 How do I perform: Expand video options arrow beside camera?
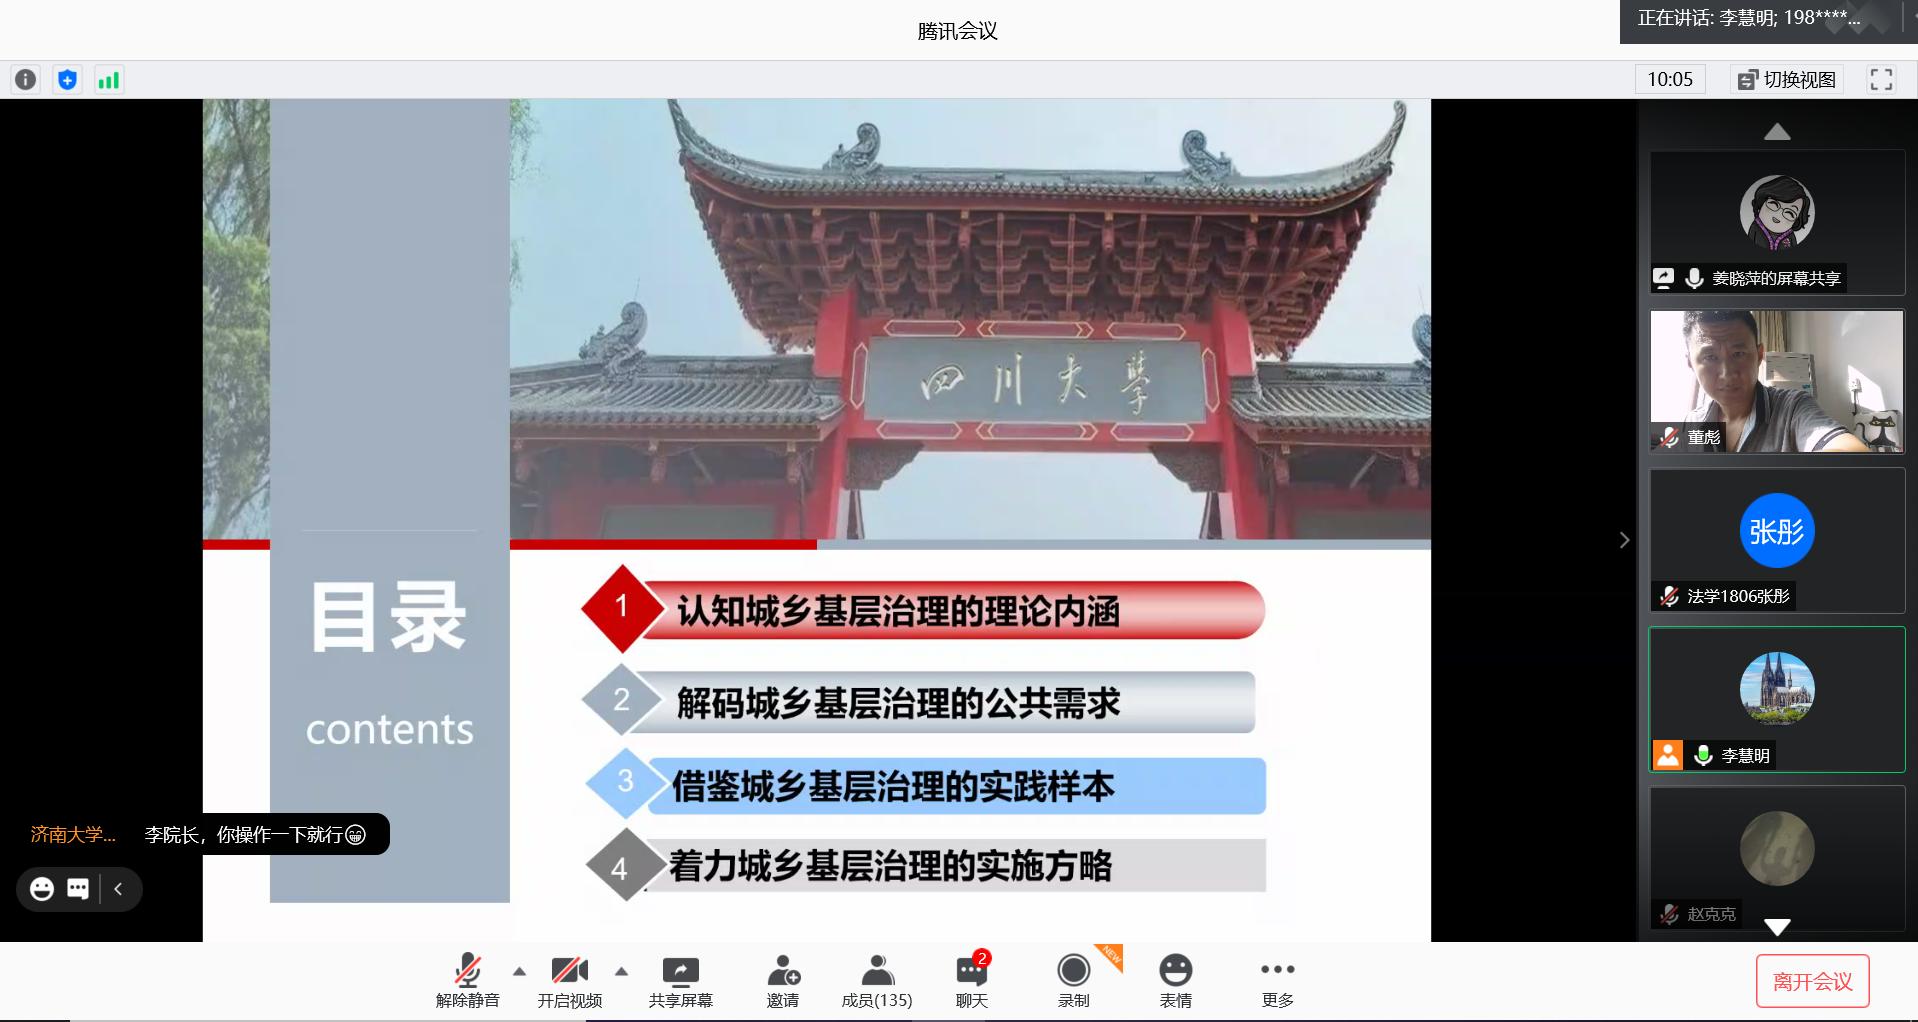[621, 971]
